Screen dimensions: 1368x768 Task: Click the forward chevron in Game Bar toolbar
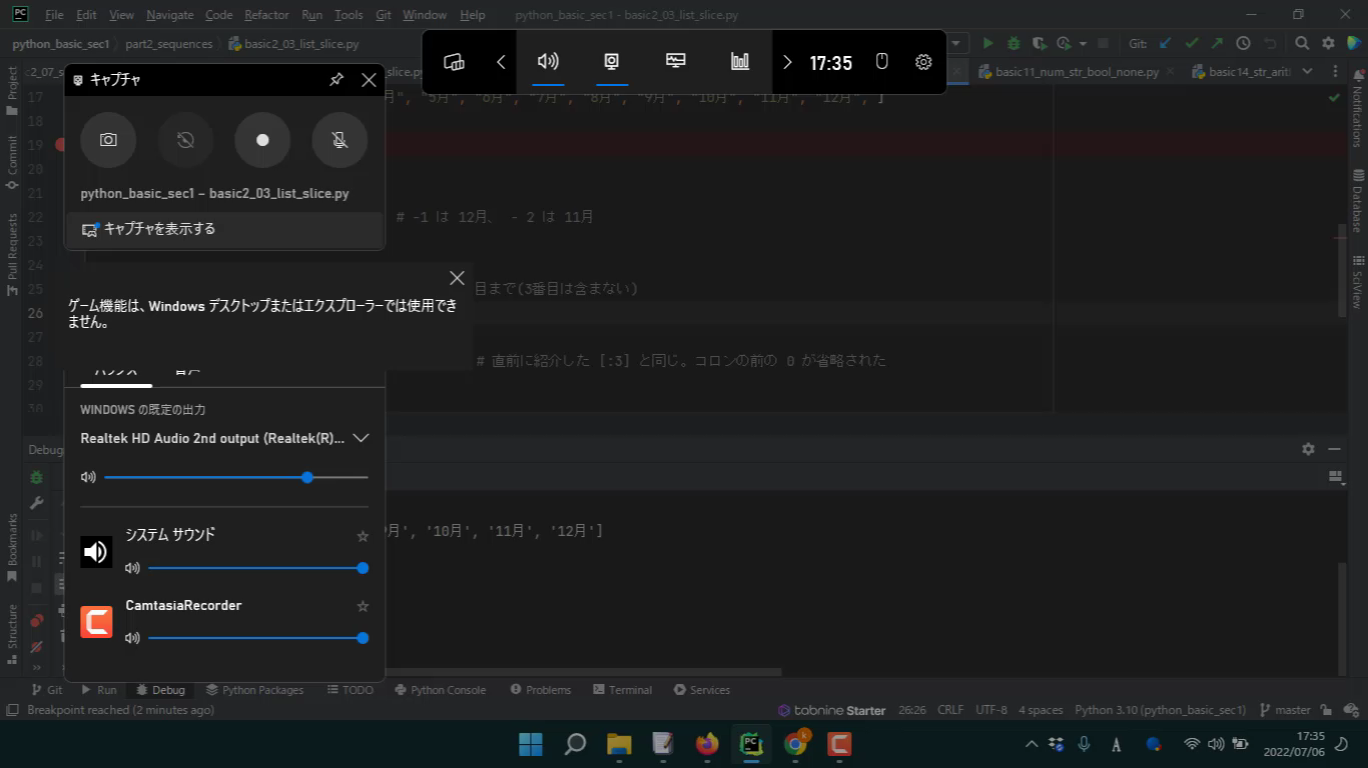pyautogui.click(x=788, y=61)
